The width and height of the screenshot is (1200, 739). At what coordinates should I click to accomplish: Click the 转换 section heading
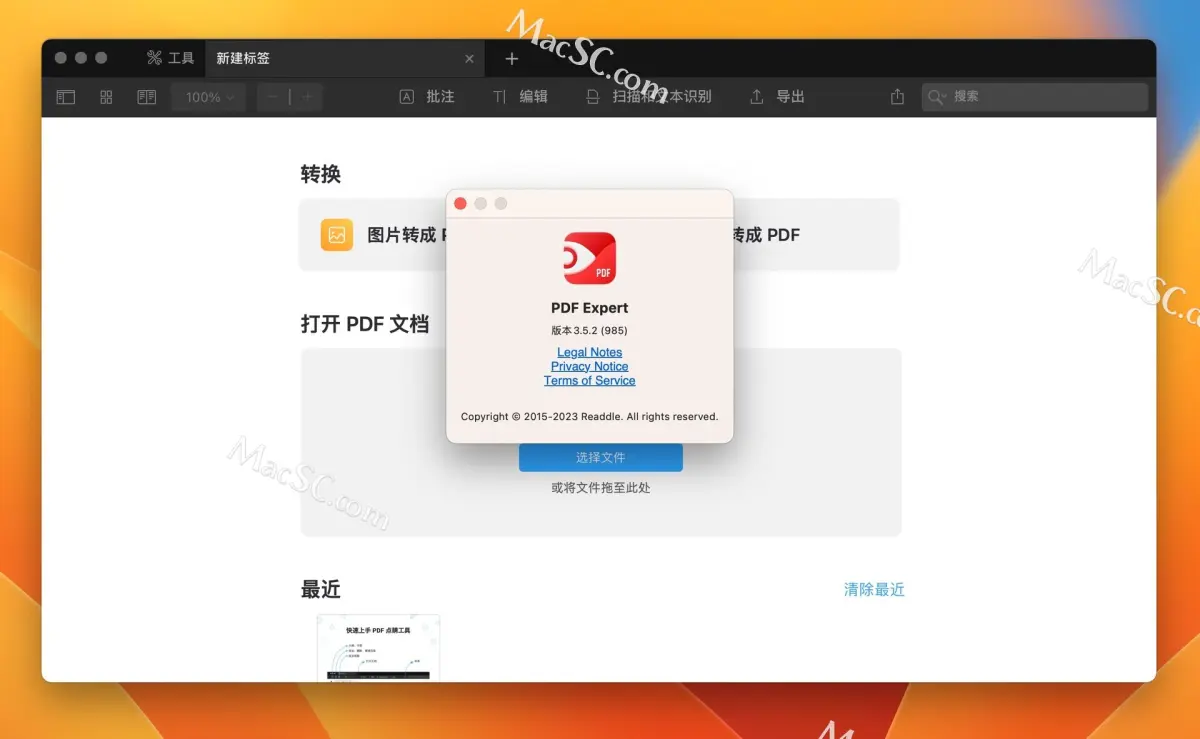point(321,174)
